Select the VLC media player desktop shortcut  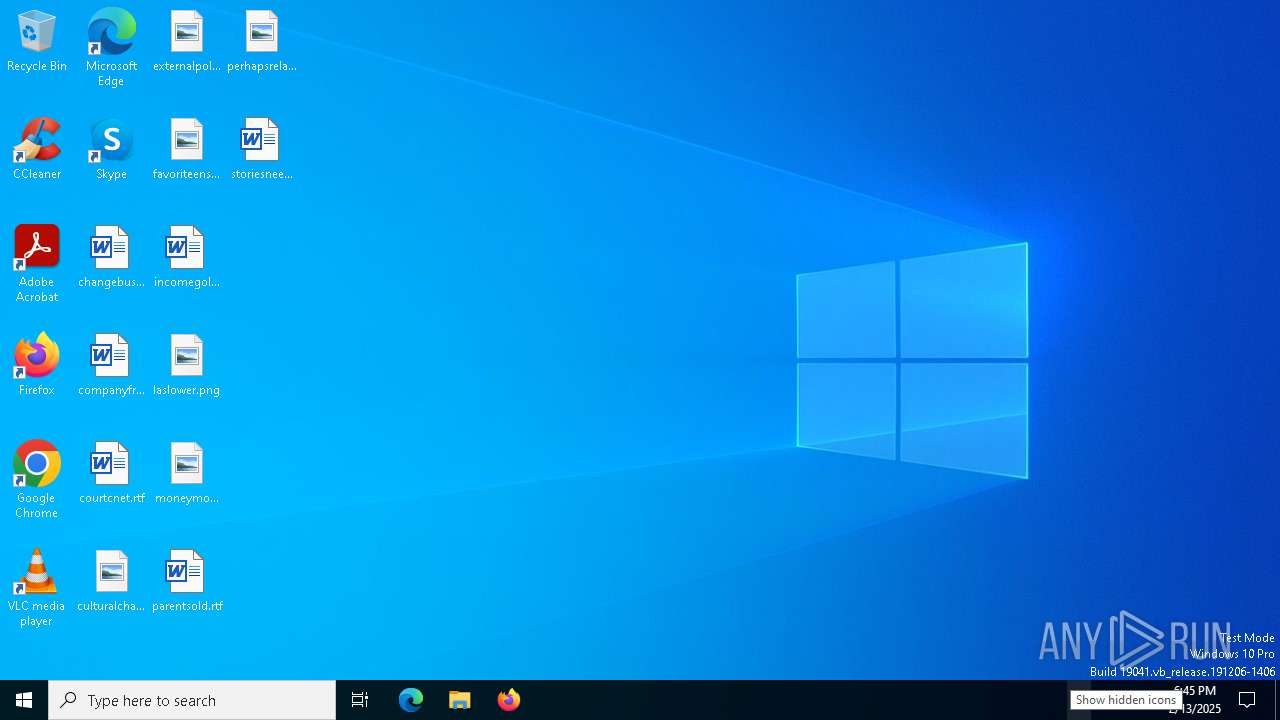(37, 588)
